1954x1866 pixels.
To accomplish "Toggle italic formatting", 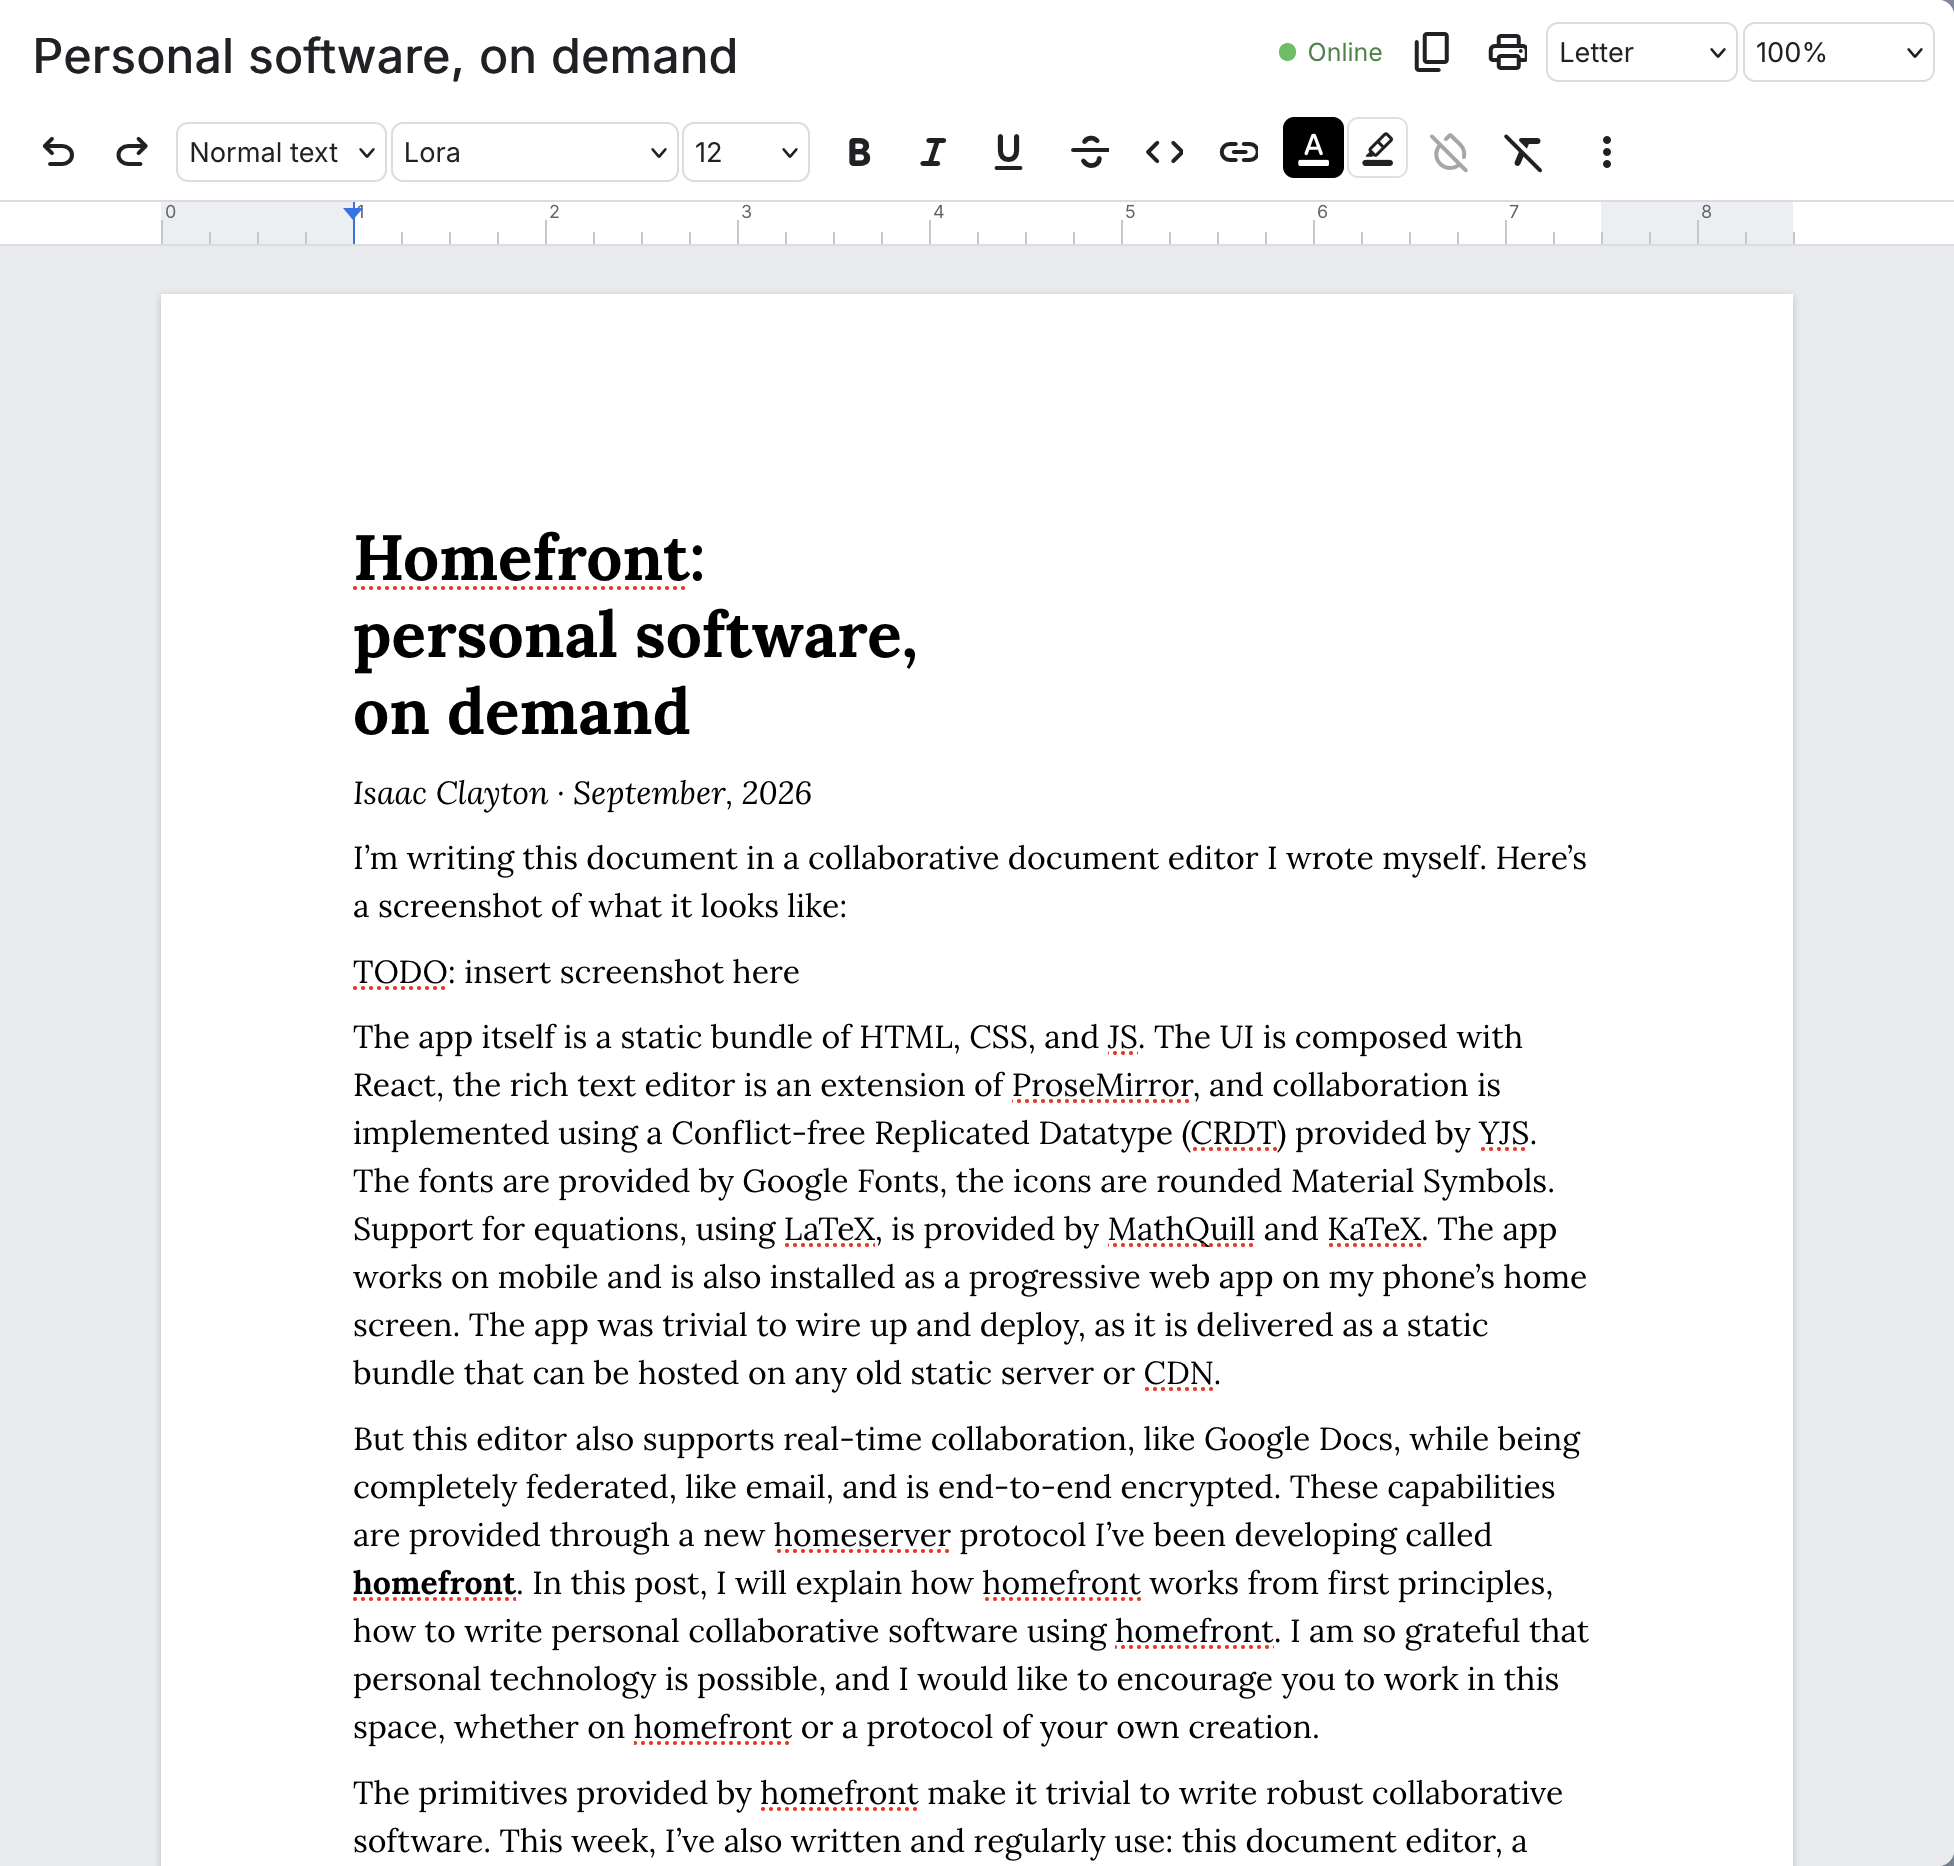I will [933, 152].
